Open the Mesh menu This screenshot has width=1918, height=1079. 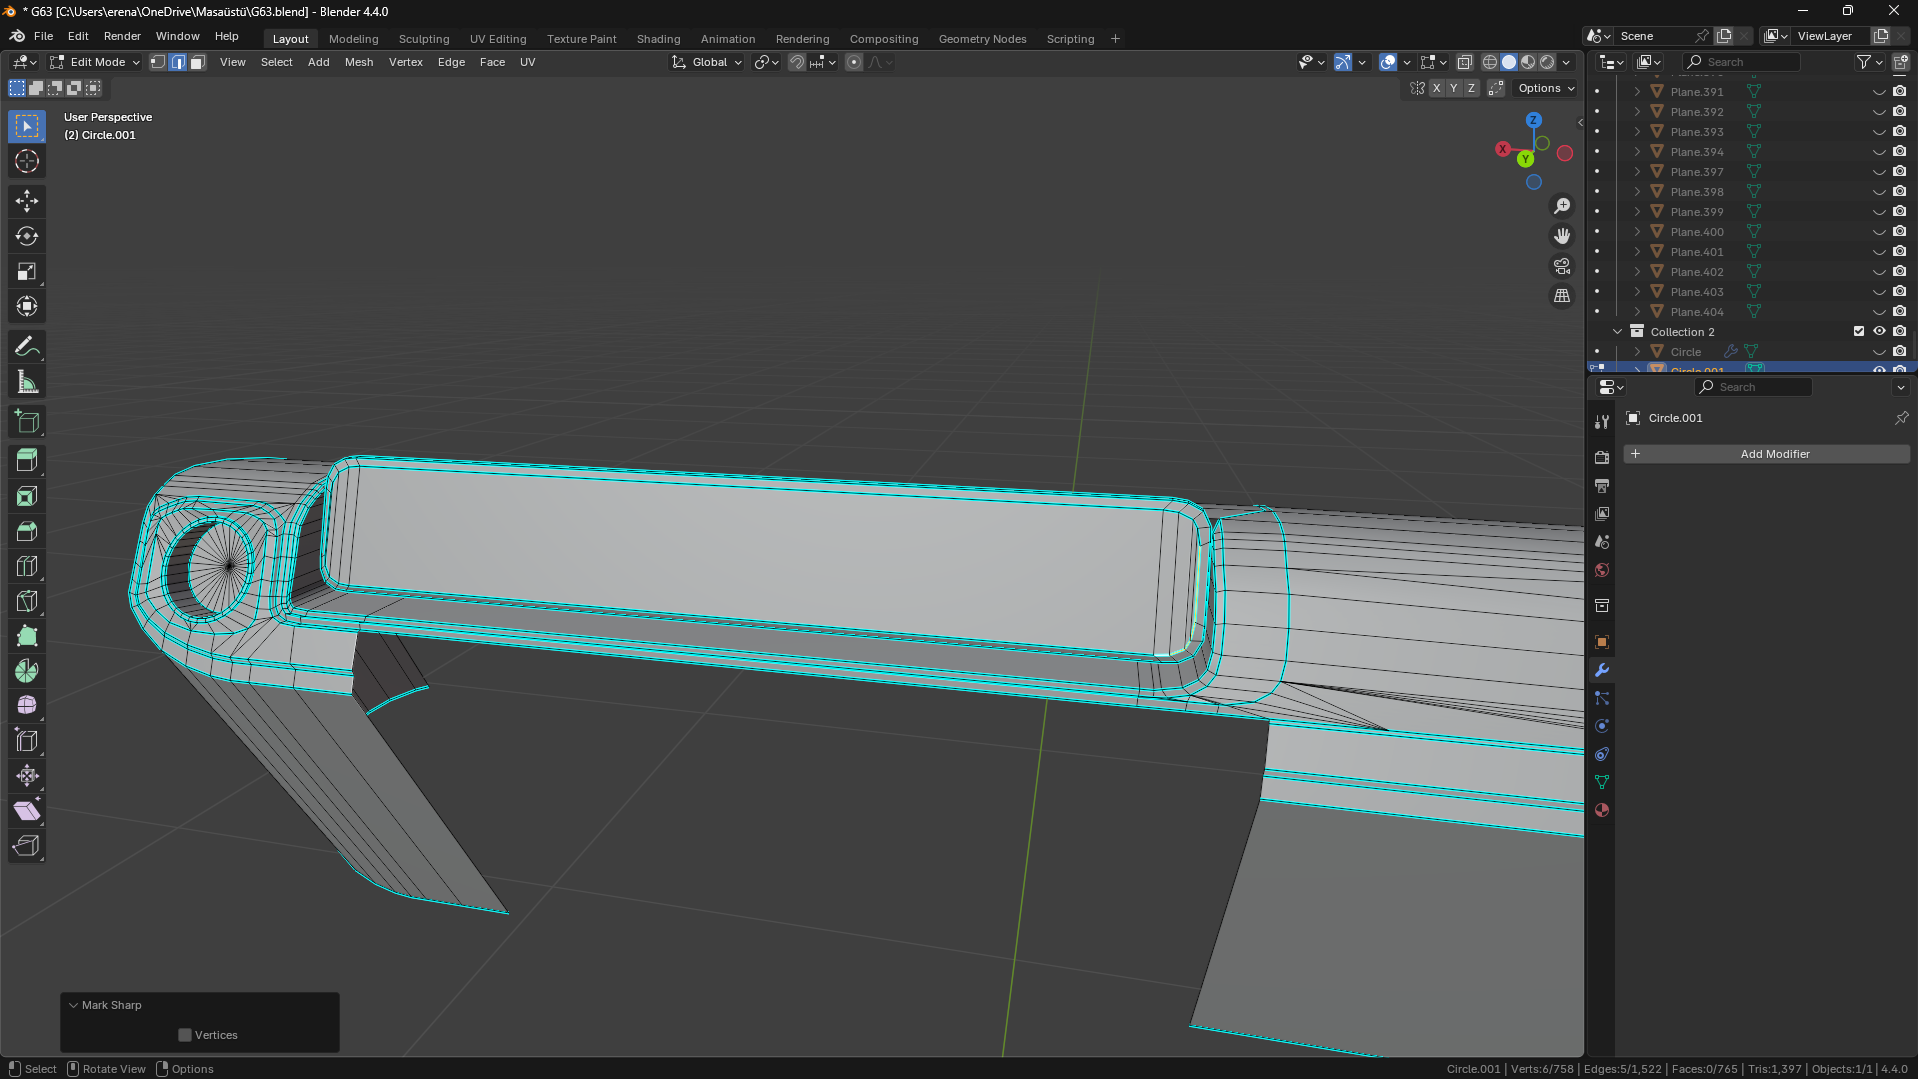click(x=359, y=62)
